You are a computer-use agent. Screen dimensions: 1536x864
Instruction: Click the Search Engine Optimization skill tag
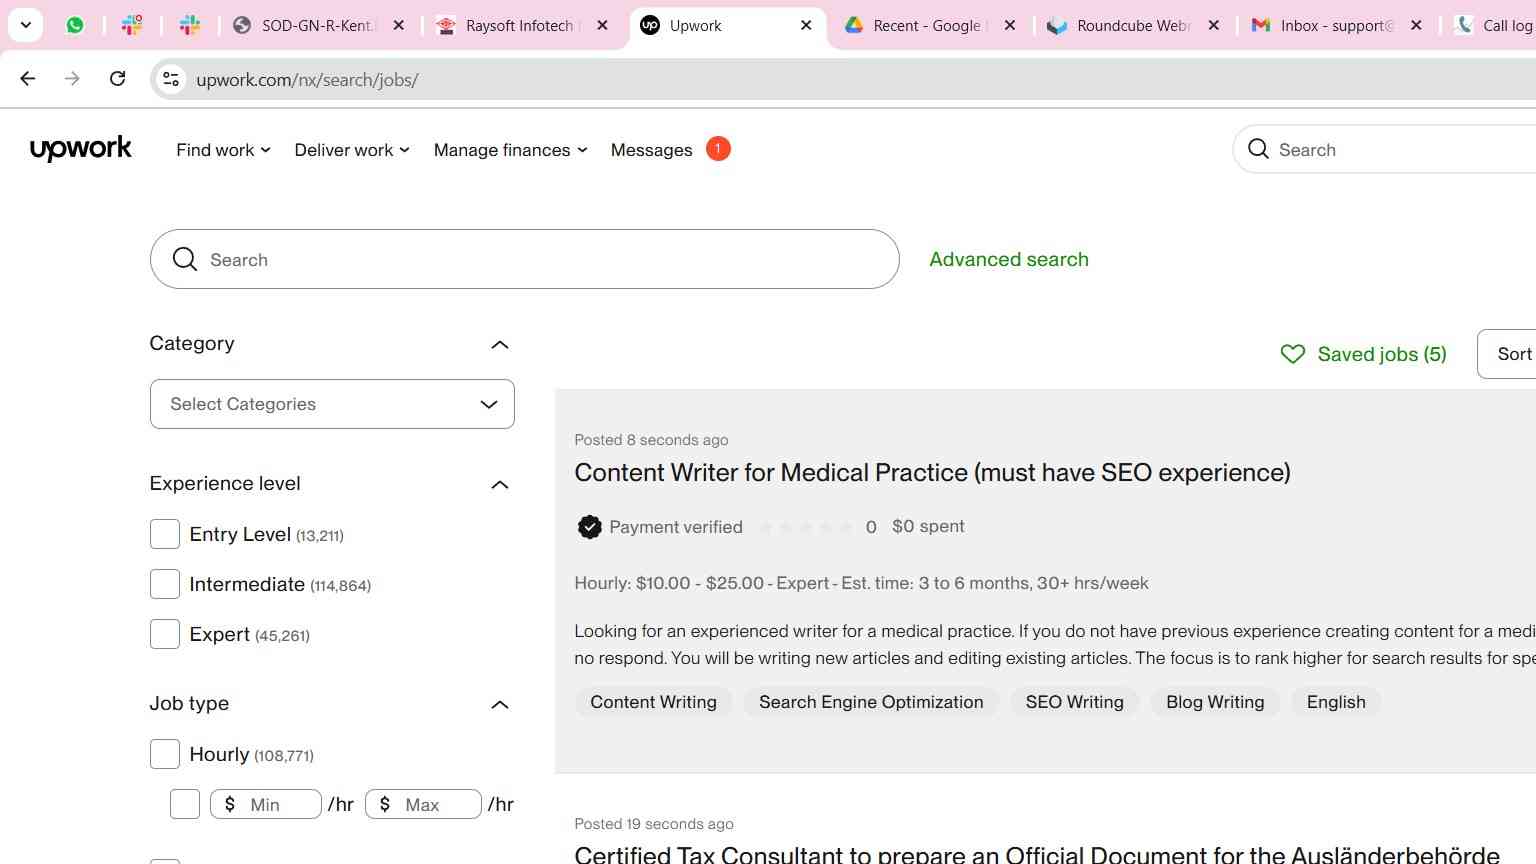tap(871, 702)
